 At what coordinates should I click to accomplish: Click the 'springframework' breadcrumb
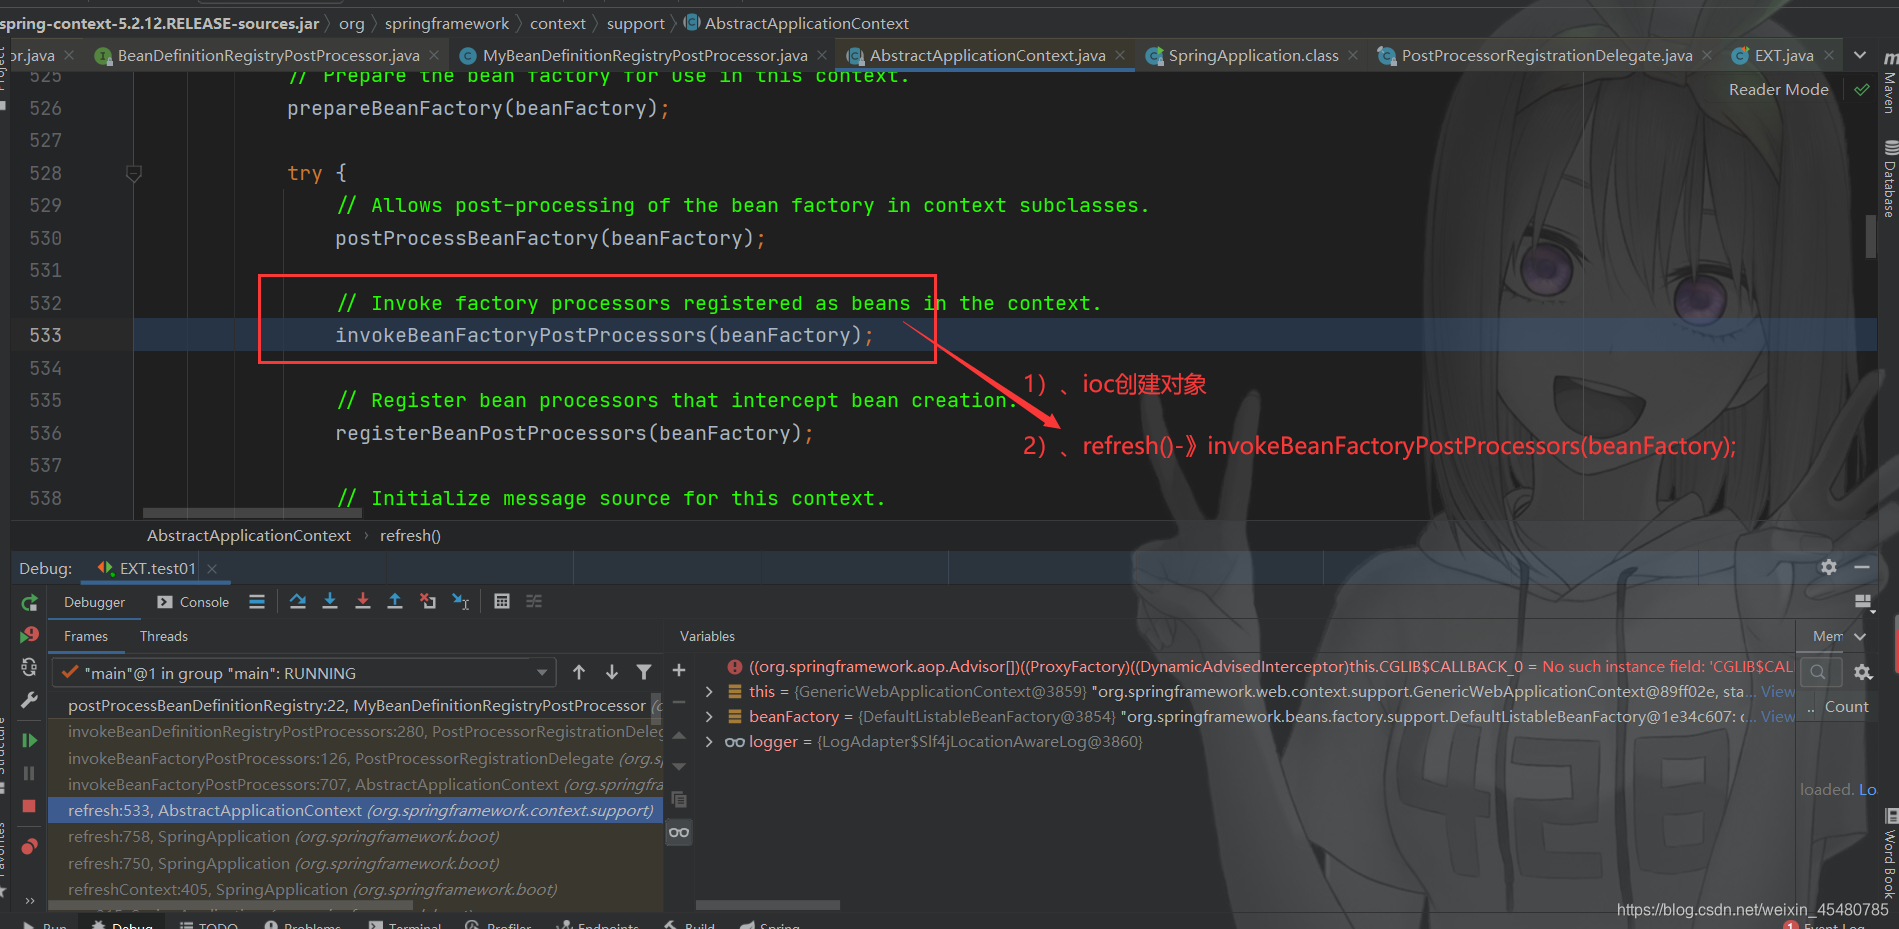coord(446,23)
